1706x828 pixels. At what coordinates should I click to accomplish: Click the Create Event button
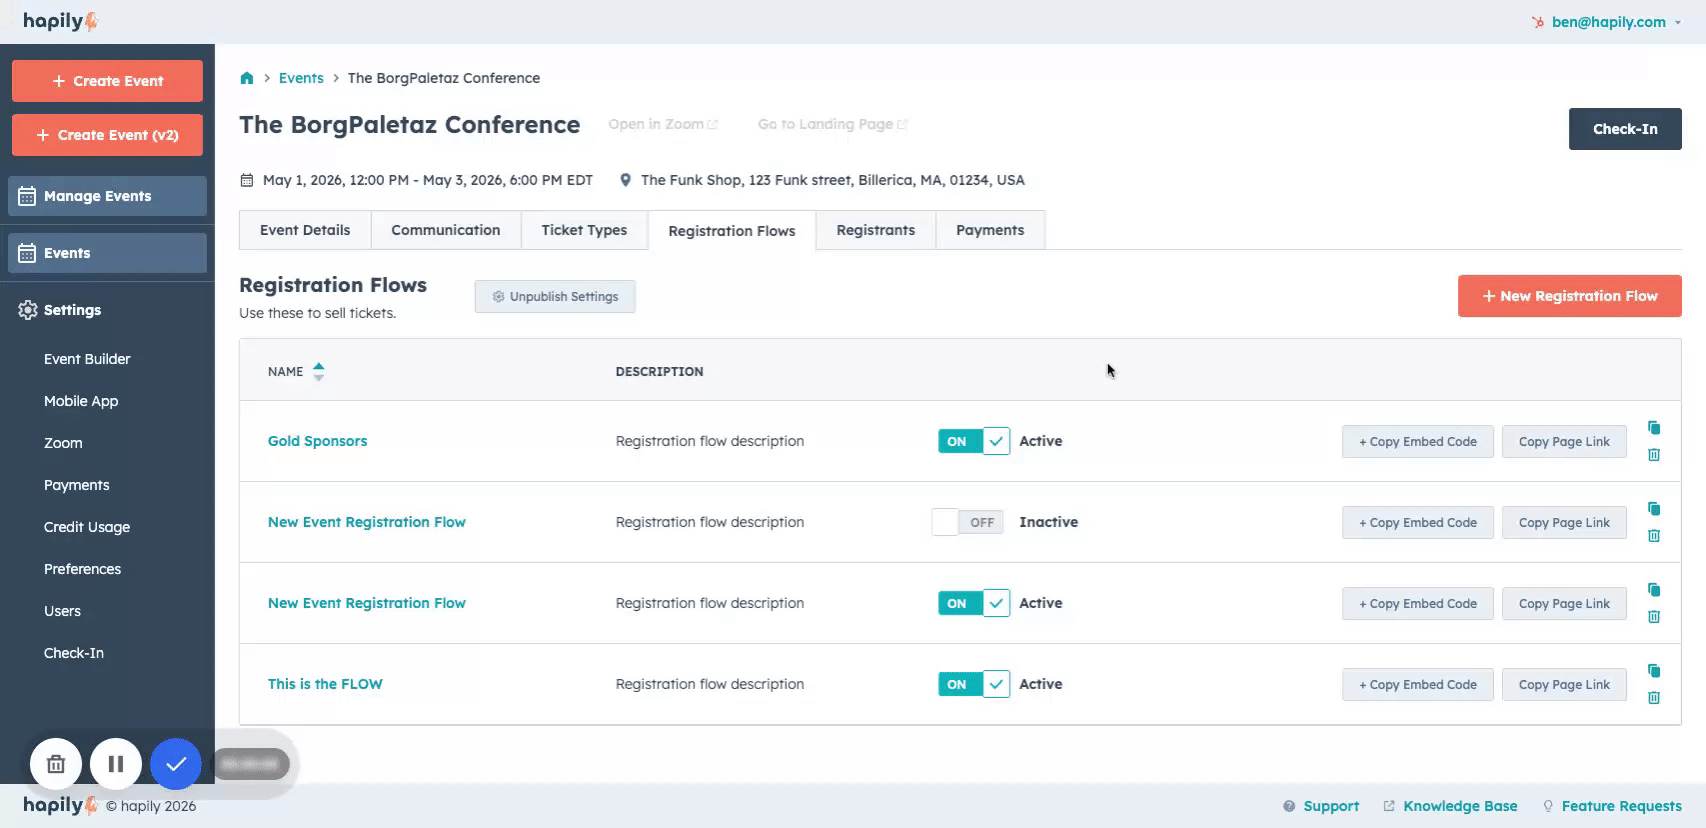tap(107, 81)
